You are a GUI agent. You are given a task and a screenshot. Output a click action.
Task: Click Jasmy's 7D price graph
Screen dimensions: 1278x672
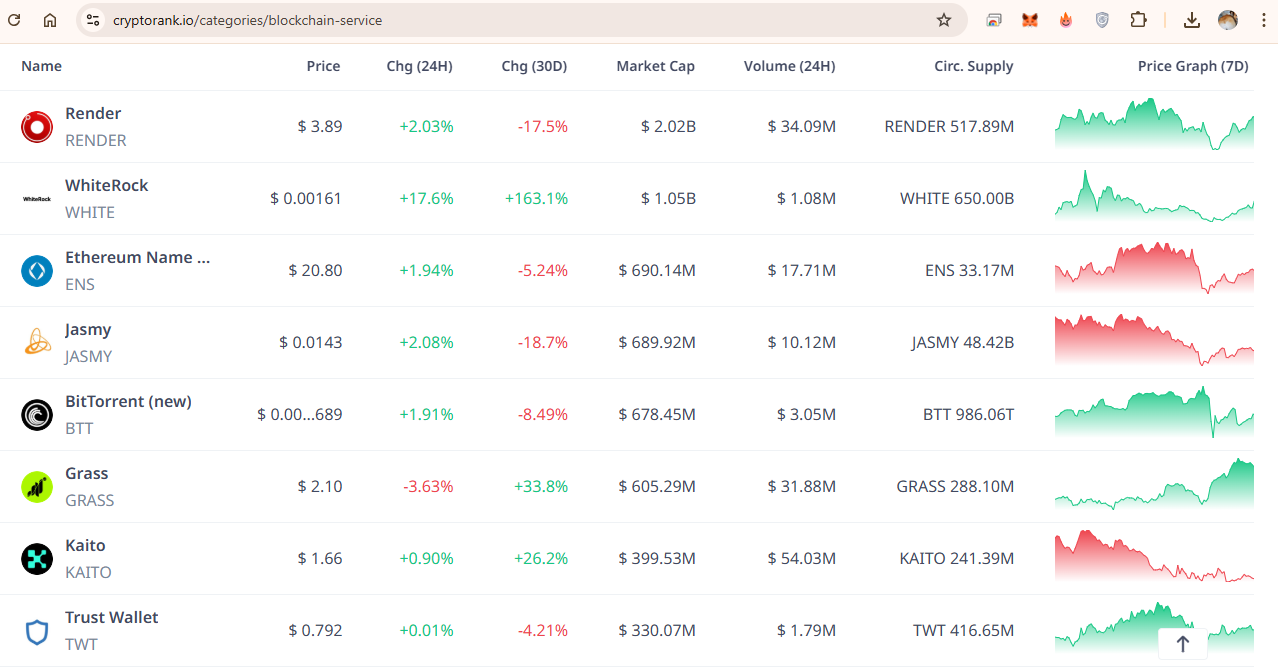click(x=1154, y=340)
